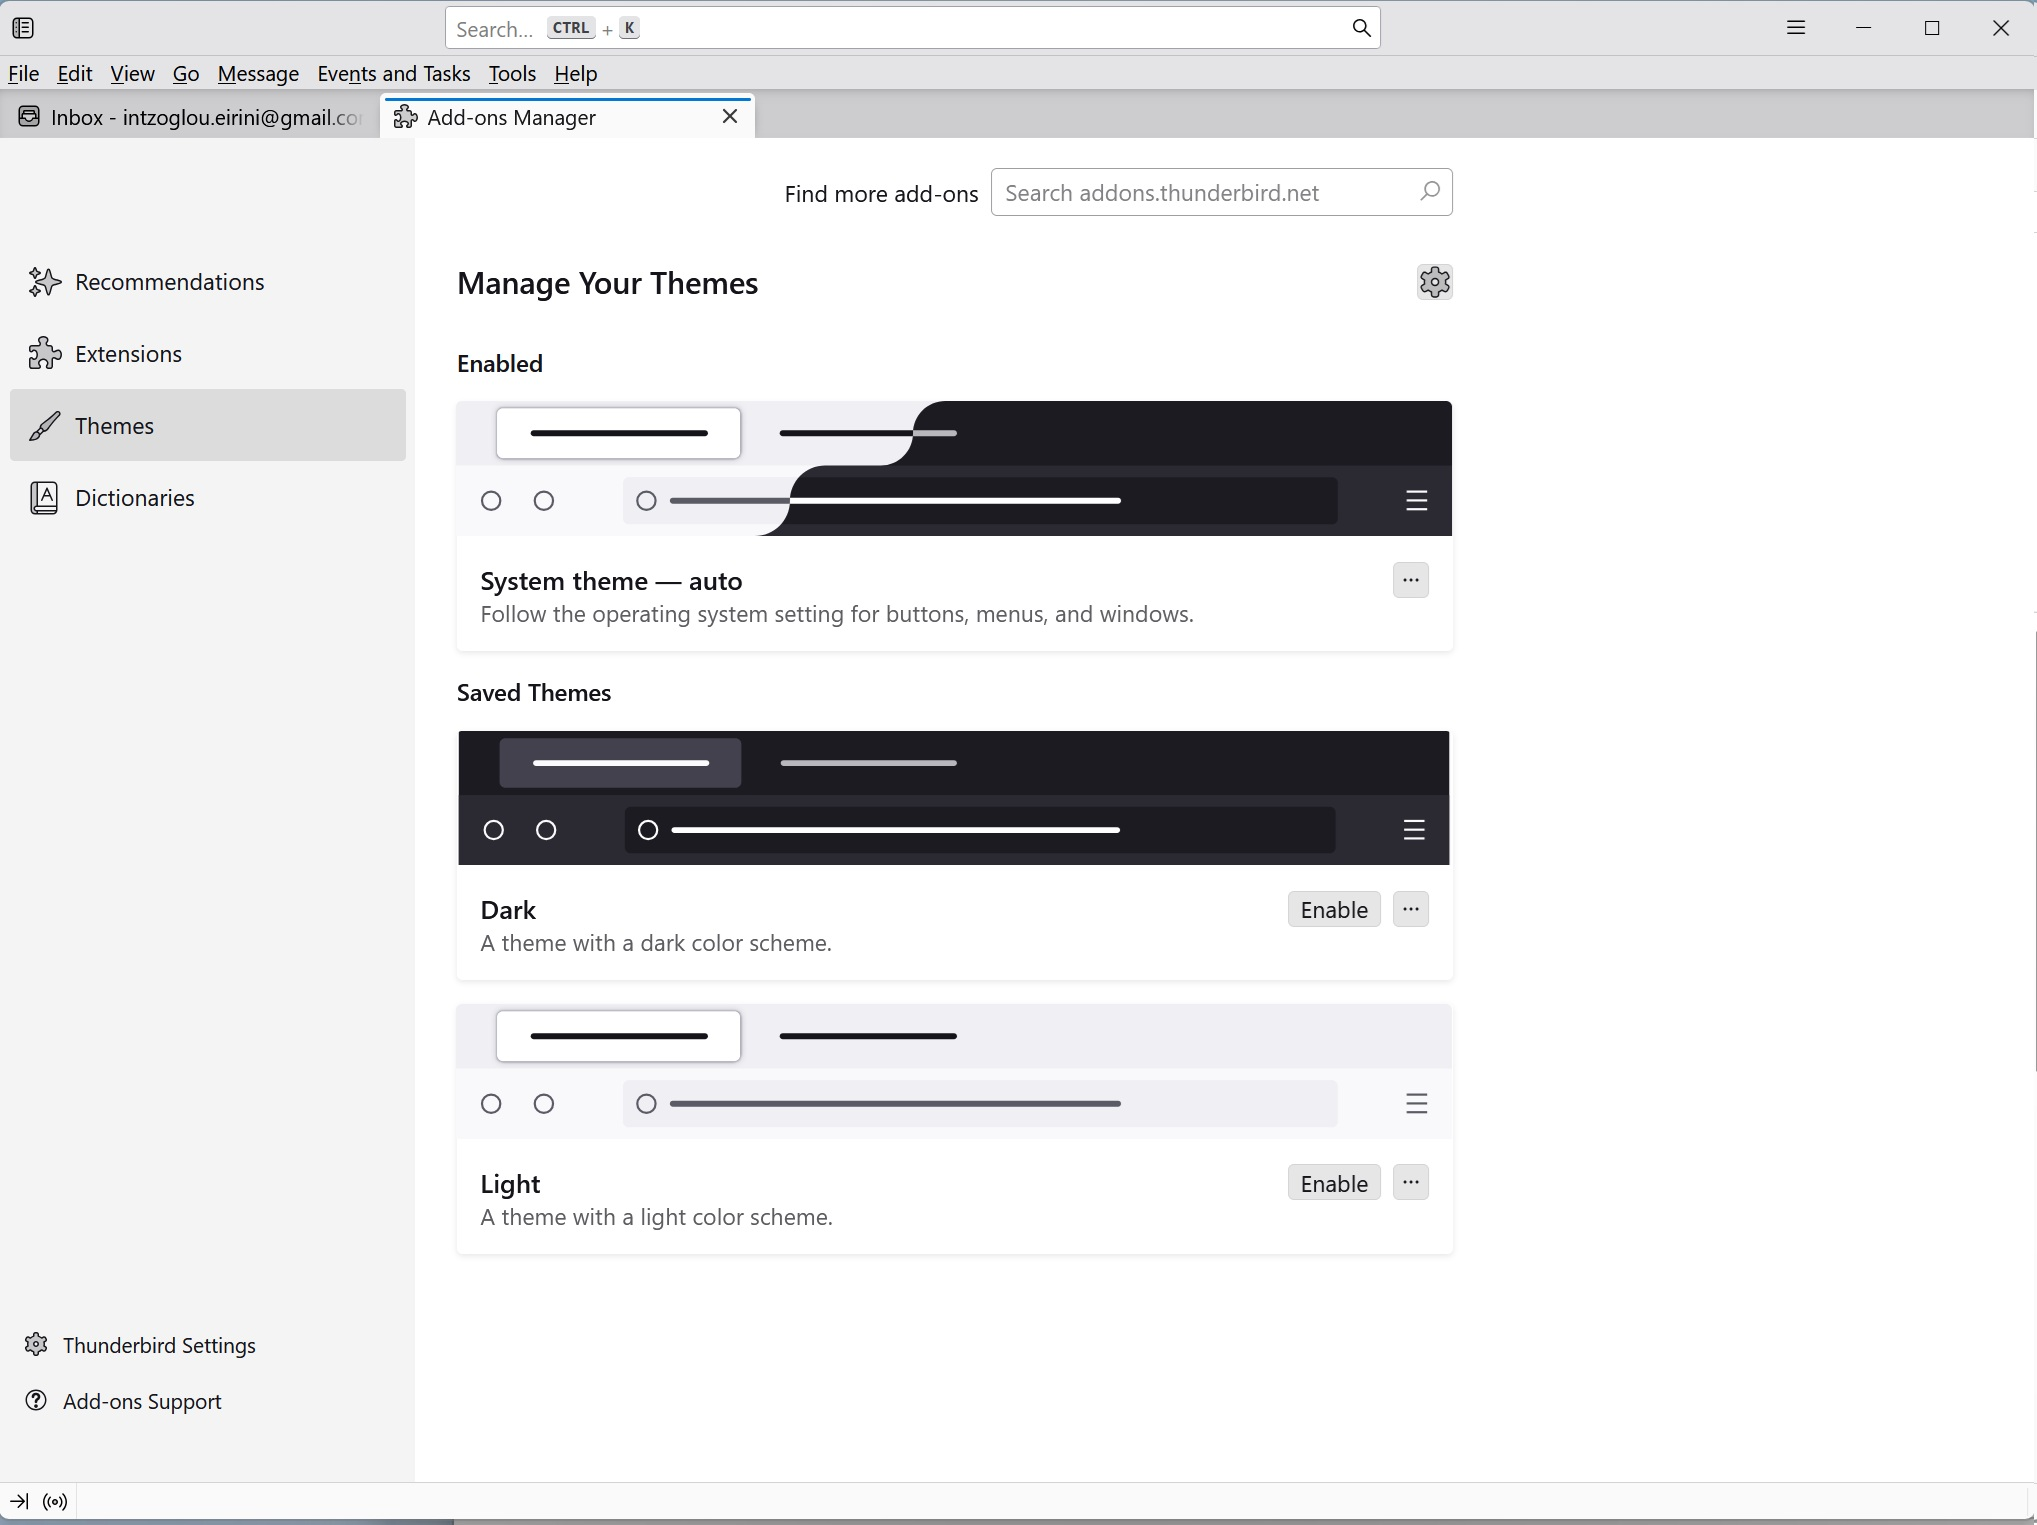
Task: Close the Add-ons Manager tab
Action: (x=730, y=117)
